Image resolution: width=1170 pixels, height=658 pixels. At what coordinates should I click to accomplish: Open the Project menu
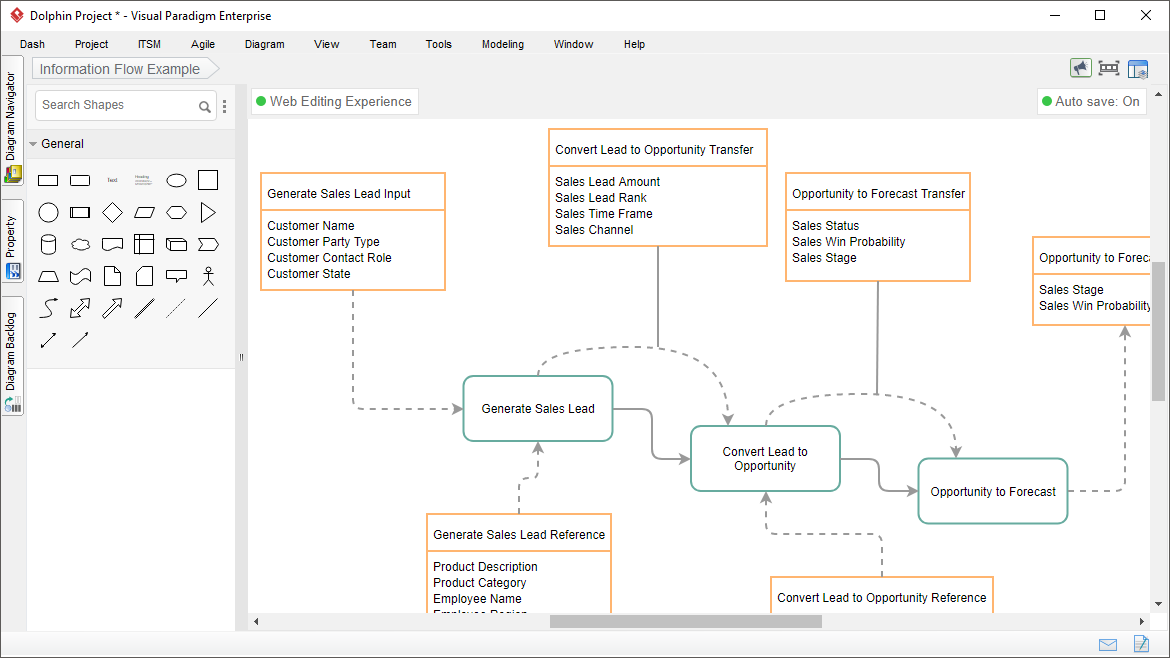[x=91, y=44]
